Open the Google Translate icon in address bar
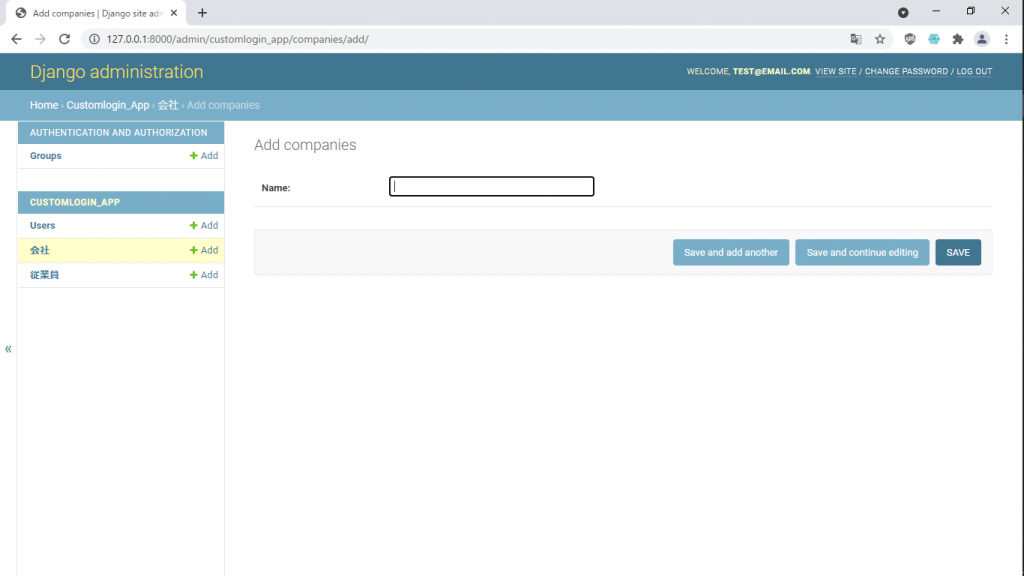This screenshot has height=576, width=1024. (856, 39)
